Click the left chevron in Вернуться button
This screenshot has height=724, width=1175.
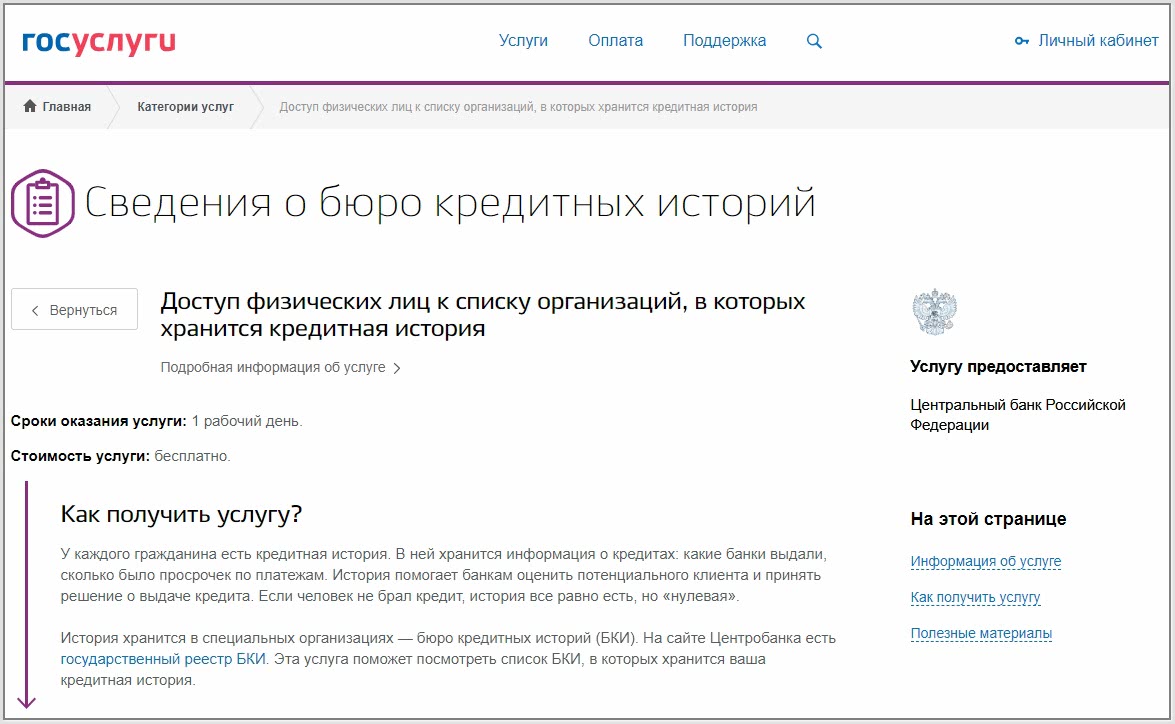(x=36, y=311)
